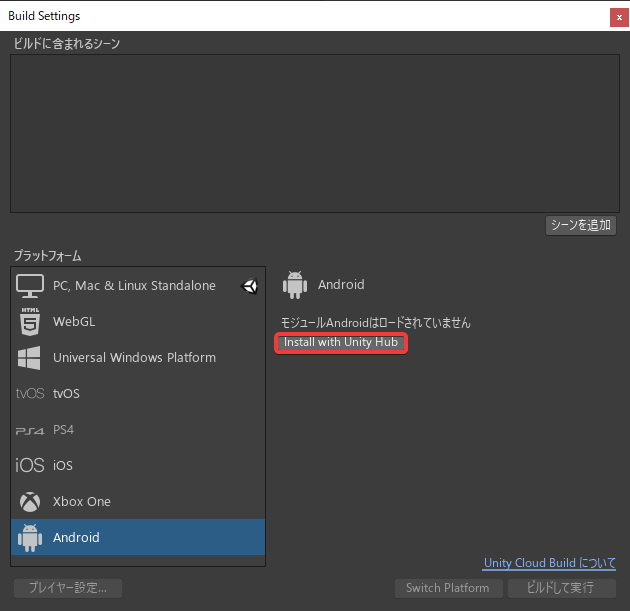
Task: Click the iOS platform icon
Action: coord(30,465)
